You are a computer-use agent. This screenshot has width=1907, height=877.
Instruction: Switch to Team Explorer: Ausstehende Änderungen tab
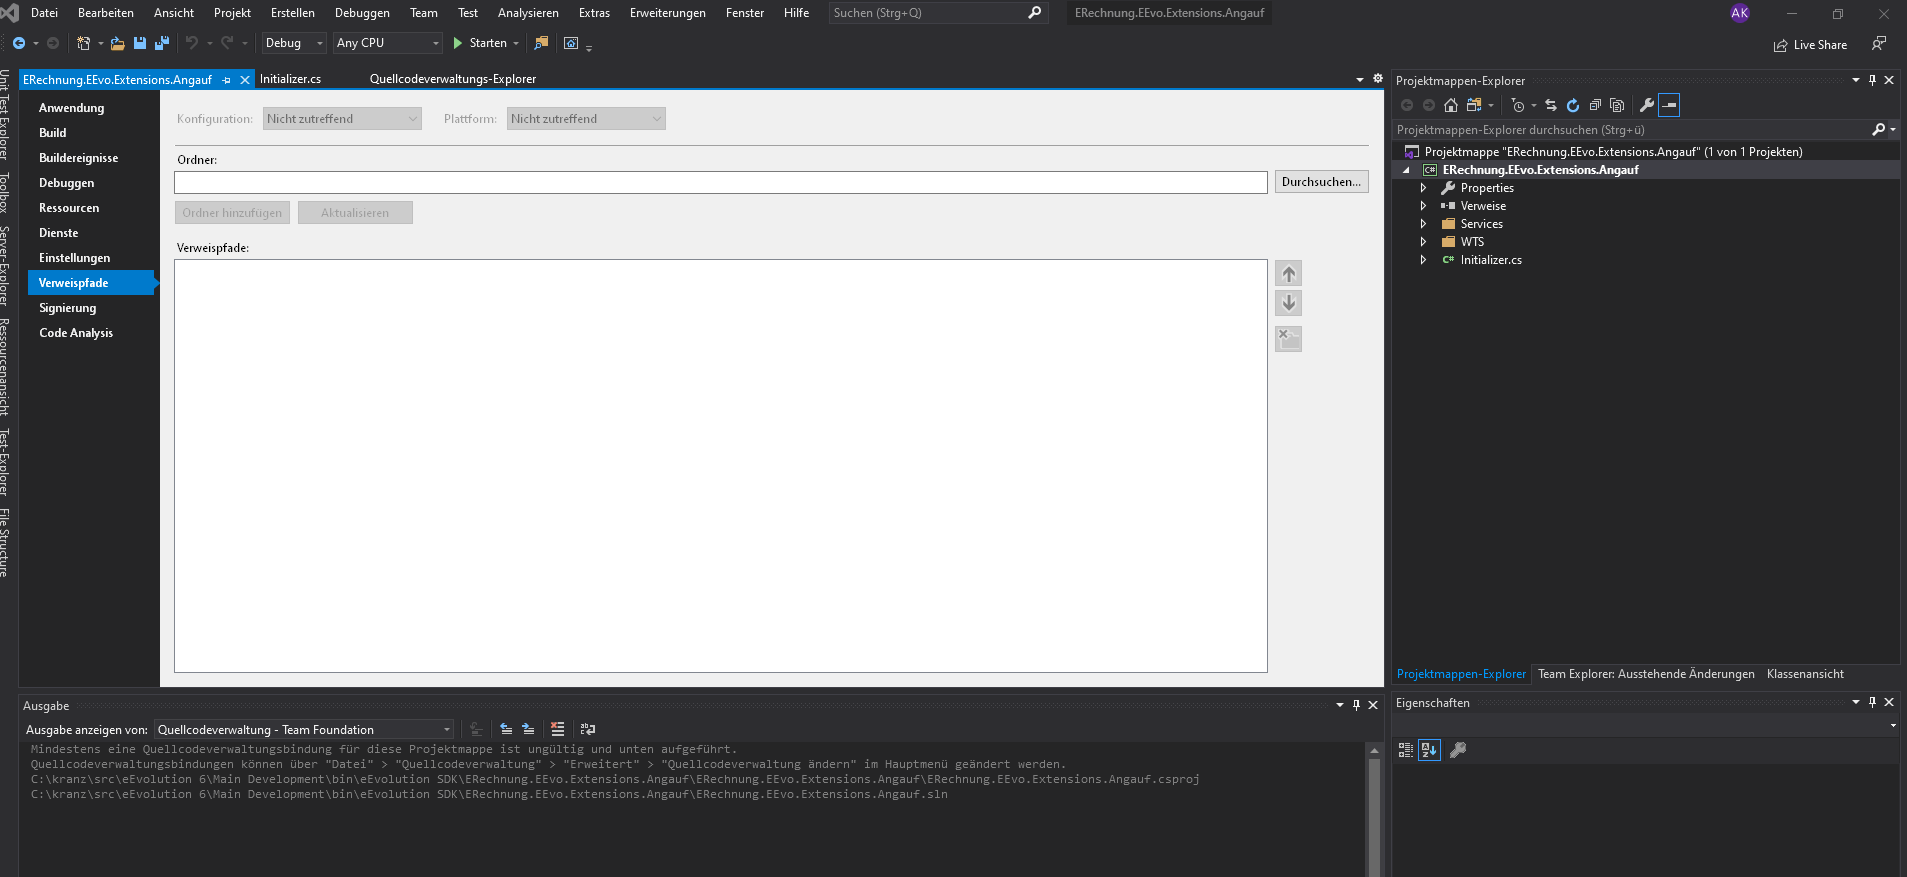pyautogui.click(x=1646, y=674)
